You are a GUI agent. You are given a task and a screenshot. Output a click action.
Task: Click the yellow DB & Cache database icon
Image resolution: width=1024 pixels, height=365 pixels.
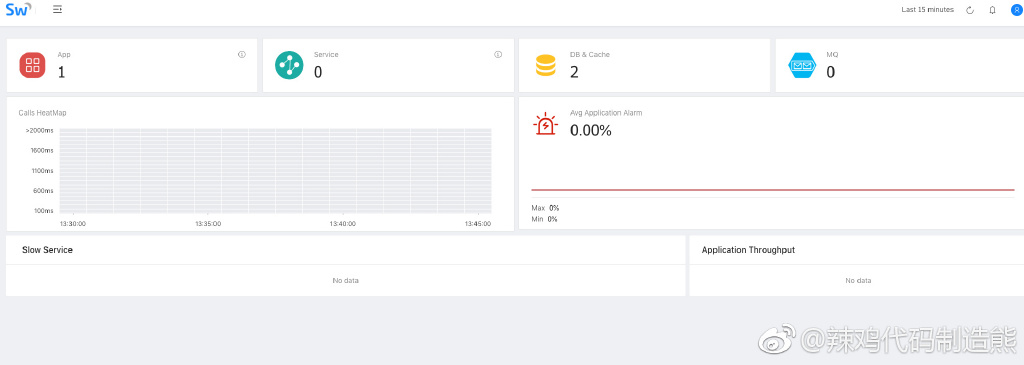click(545, 65)
